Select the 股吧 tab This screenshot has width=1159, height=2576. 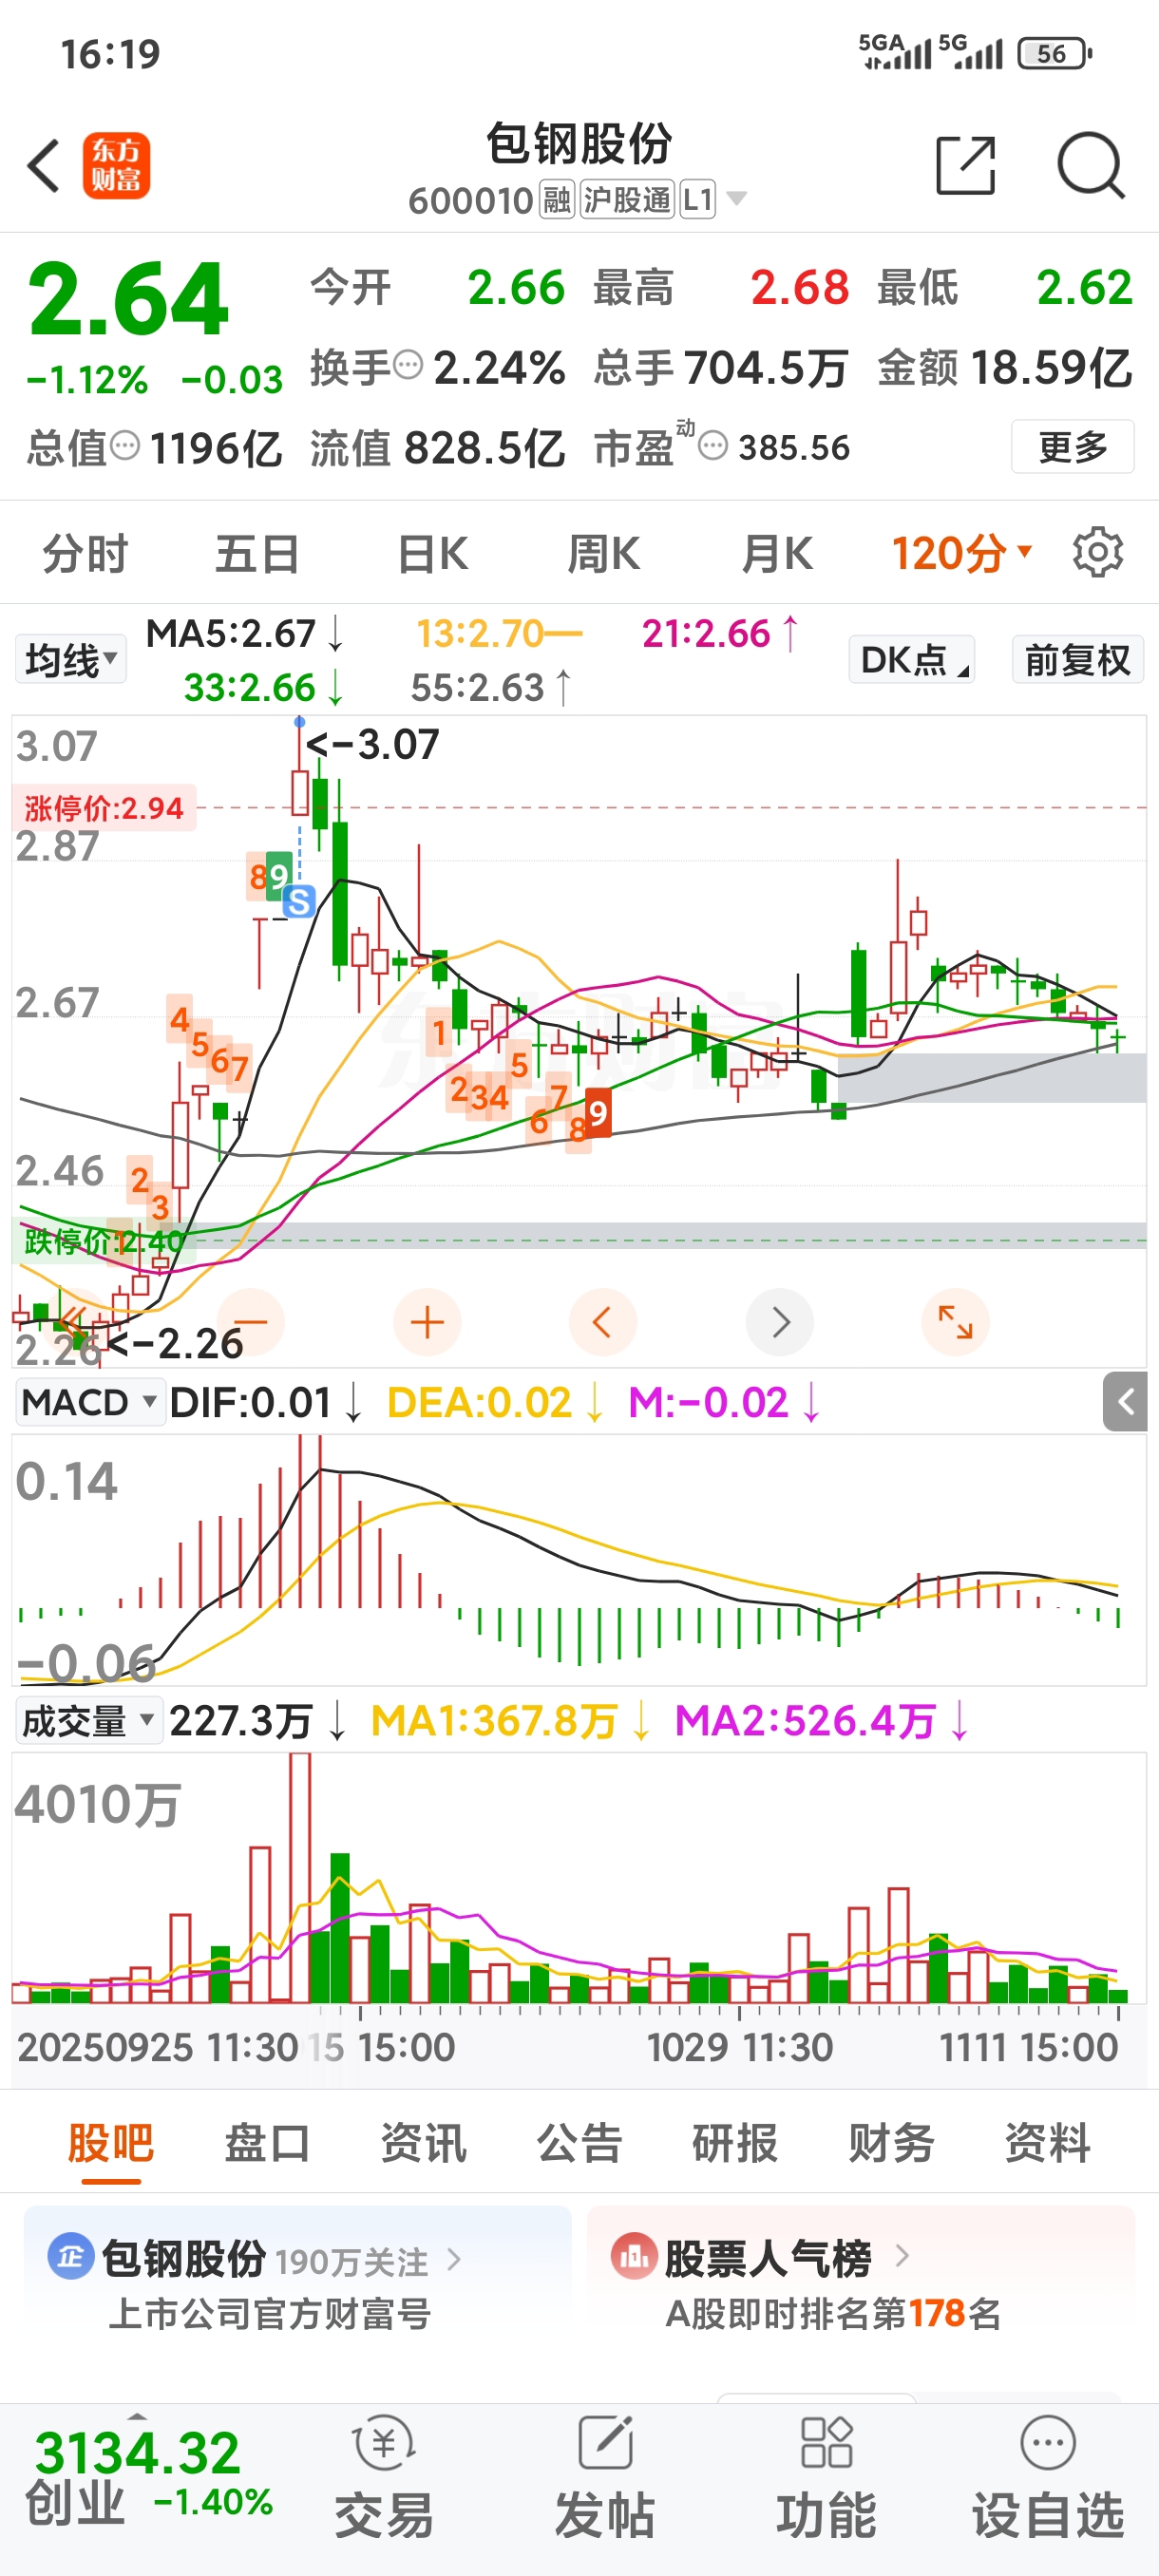tap(111, 2143)
